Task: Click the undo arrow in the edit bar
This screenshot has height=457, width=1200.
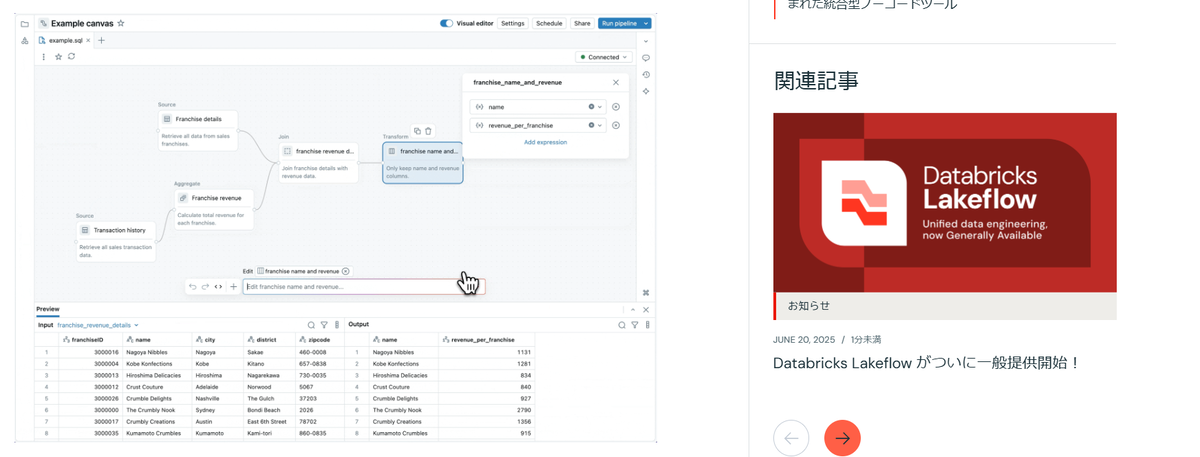Action: 193,287
